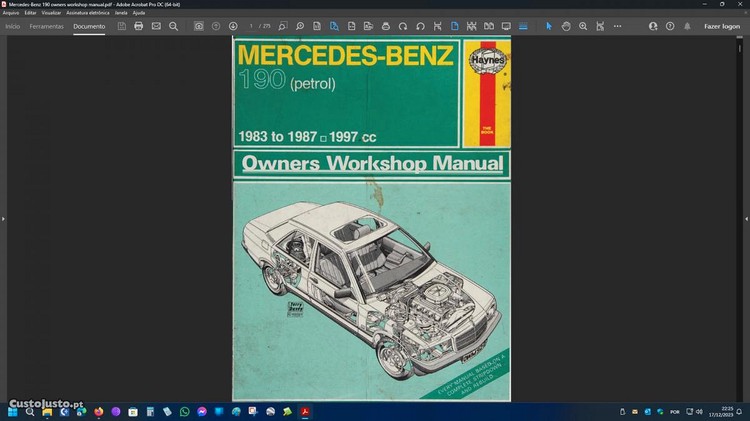The width and height of the screenshot is (750, 421).
Task: Click the Windows Start button on taskbar
Action: [x=13, y=411]
